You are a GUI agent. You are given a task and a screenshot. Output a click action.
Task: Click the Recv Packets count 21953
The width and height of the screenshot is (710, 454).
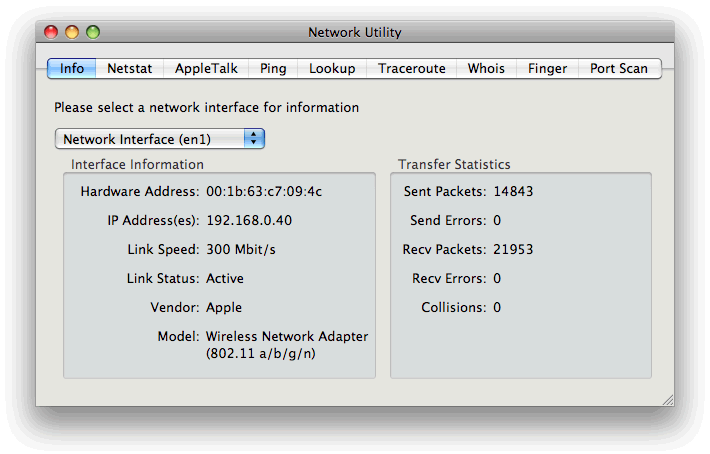[x=513, y=249]
